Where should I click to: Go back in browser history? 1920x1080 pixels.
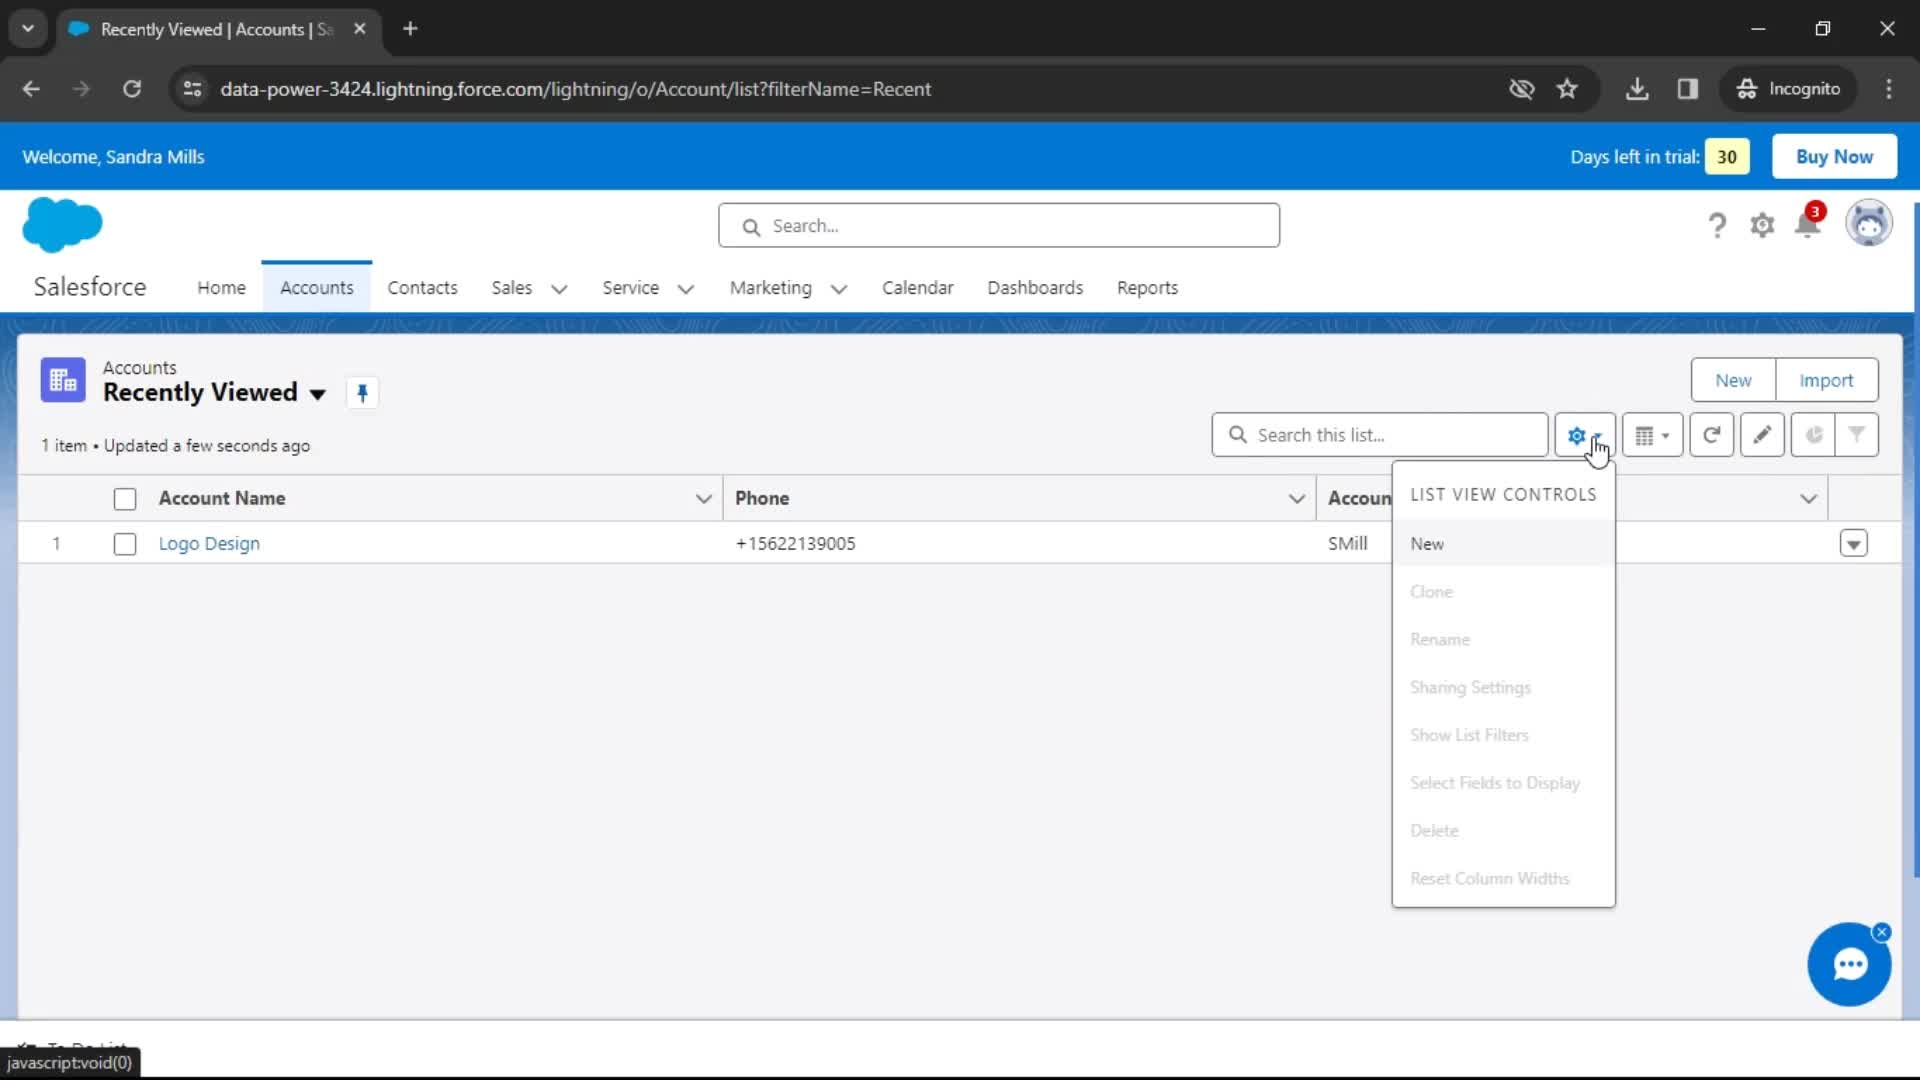pos(31,89)
